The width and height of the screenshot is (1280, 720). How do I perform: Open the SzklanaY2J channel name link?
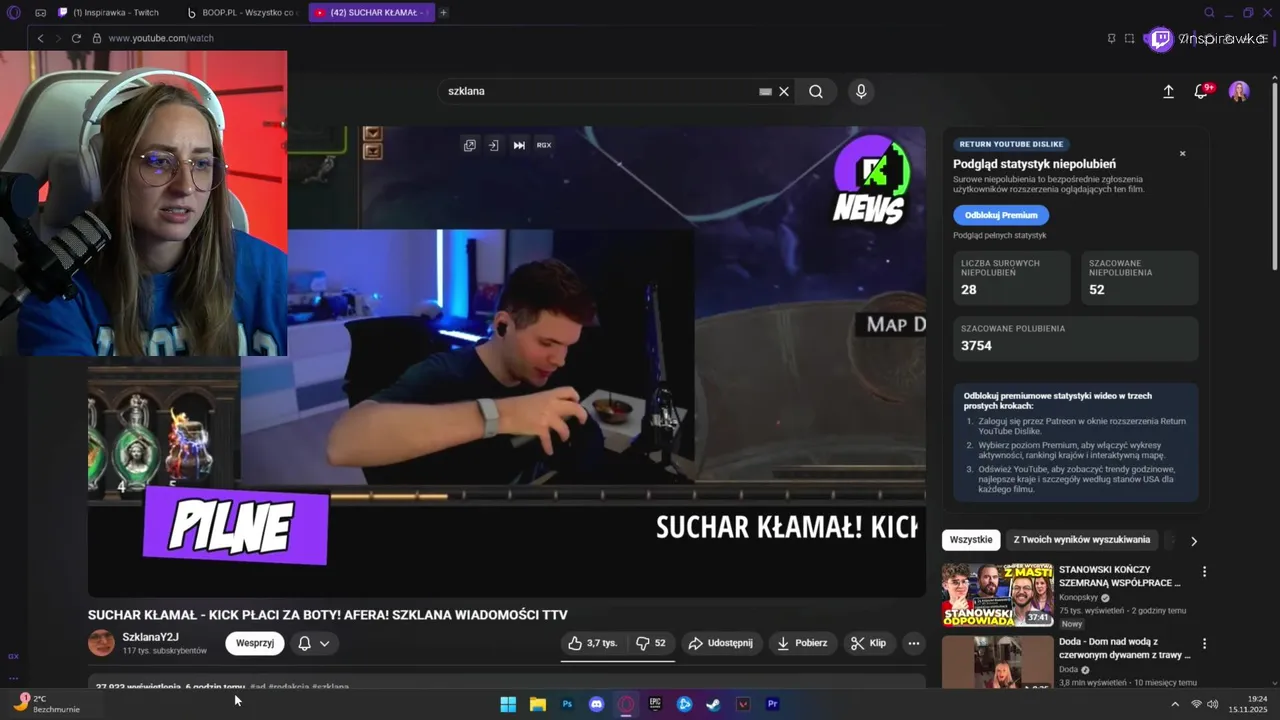pyautogui.click(x=150, y=637)
